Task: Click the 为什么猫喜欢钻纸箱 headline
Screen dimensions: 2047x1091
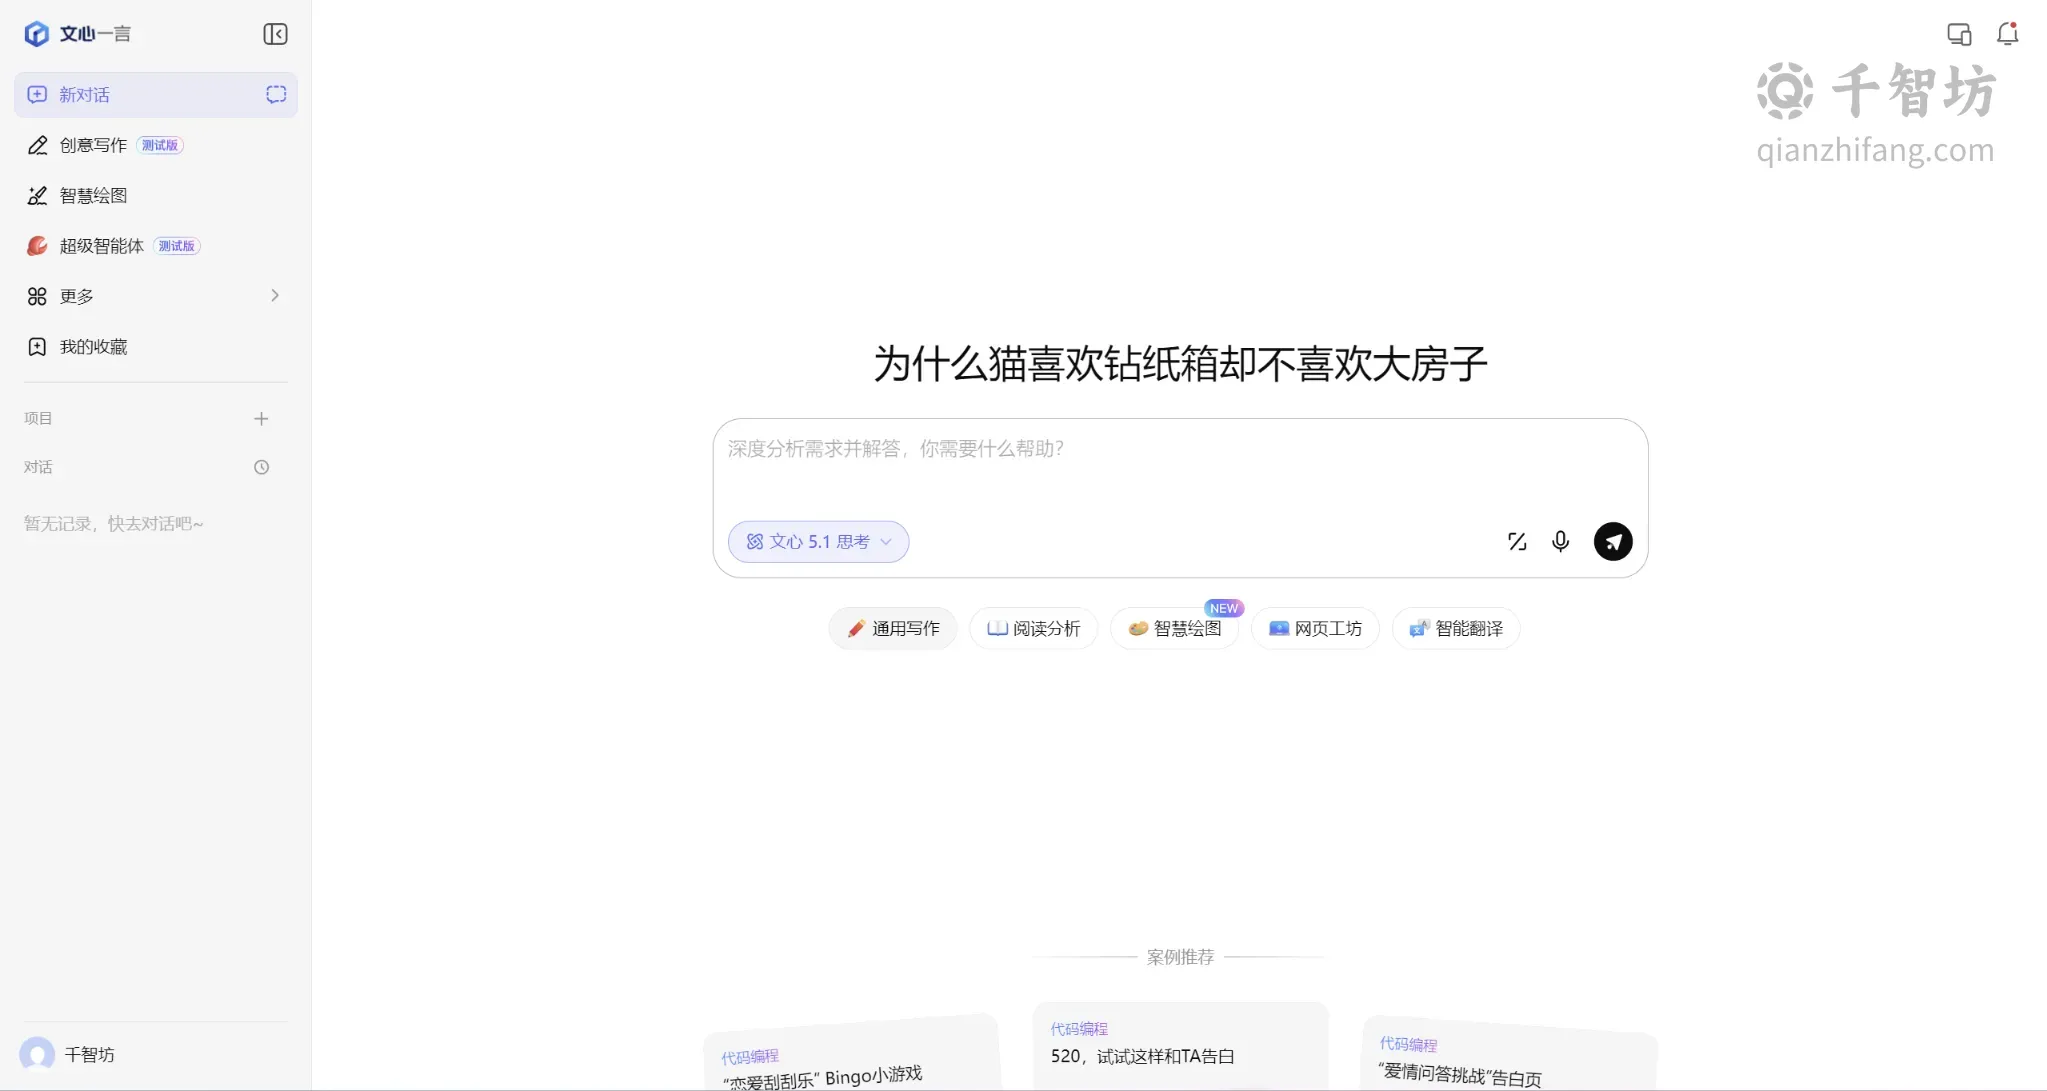Action: (1180, 364)
